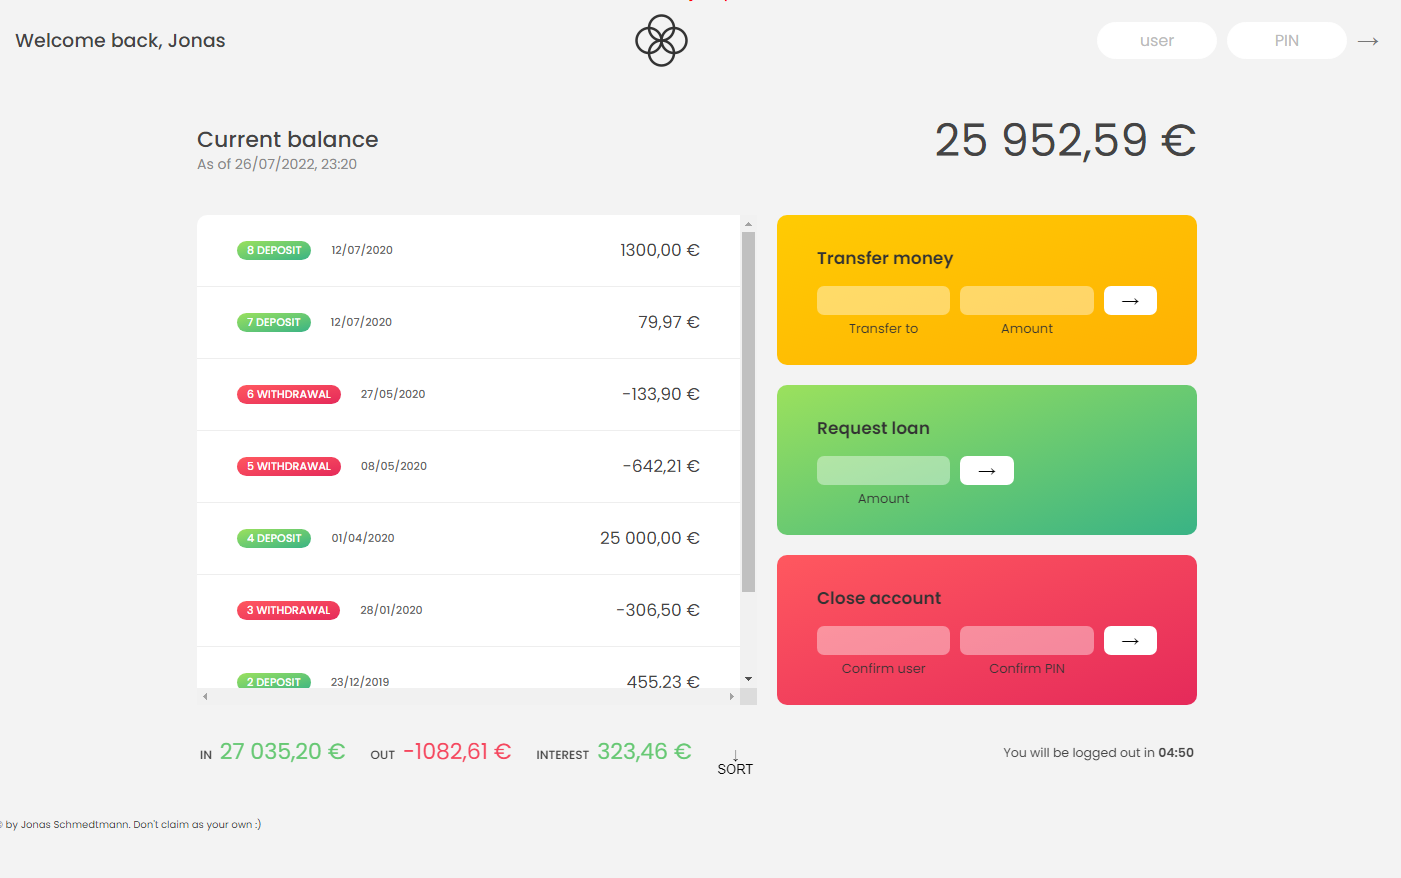Click the Bankist logo in the header
Viewport: 1401px width, 878px height.
[x=661, y=41]
